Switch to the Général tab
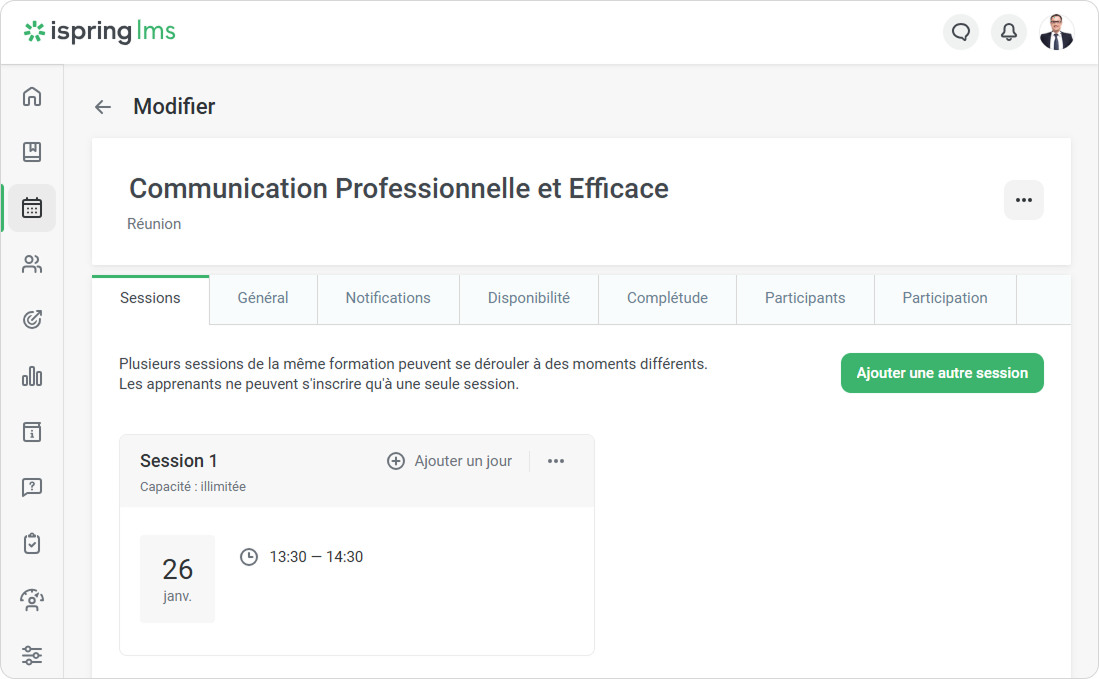The height and width of the screenshot is (679, 1099). pyautogui.click(x=263, y=298)
